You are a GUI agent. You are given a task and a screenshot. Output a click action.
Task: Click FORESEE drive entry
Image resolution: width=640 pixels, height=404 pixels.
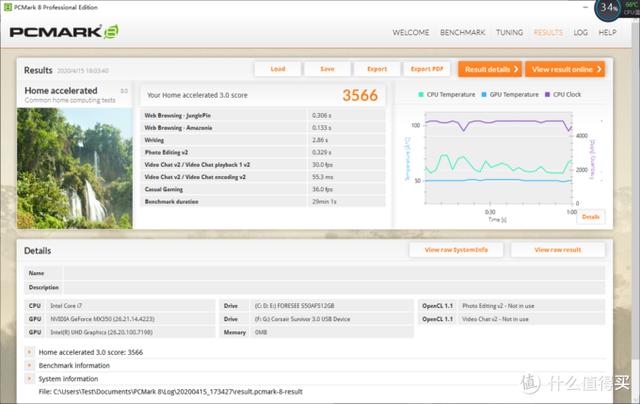coord(294,306)
